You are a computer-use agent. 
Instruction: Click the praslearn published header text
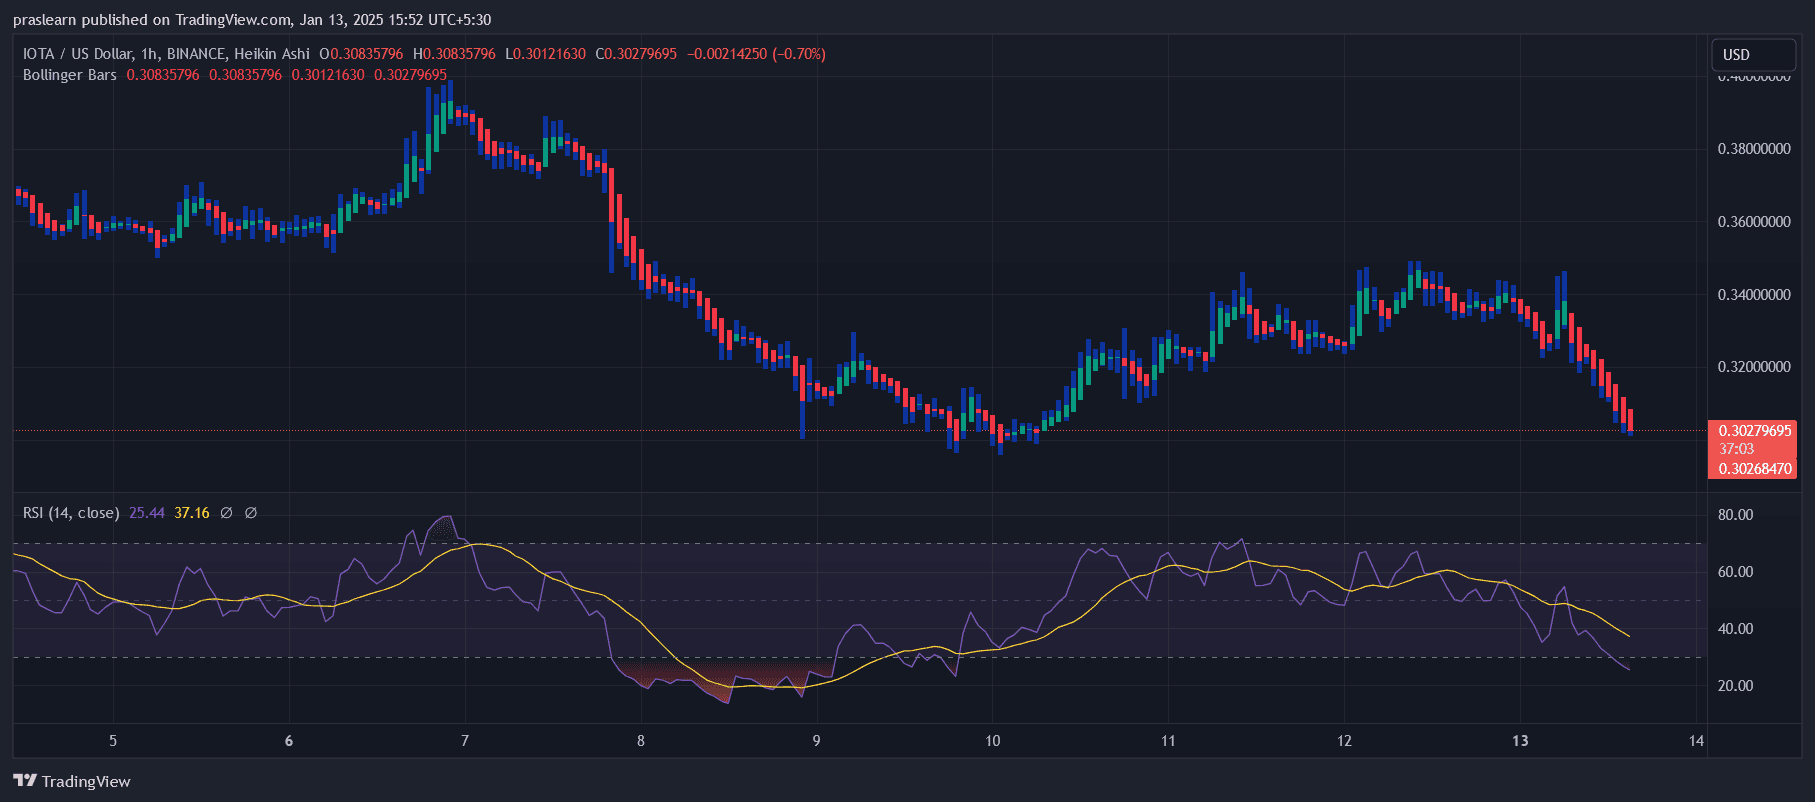tap(251, 20)
